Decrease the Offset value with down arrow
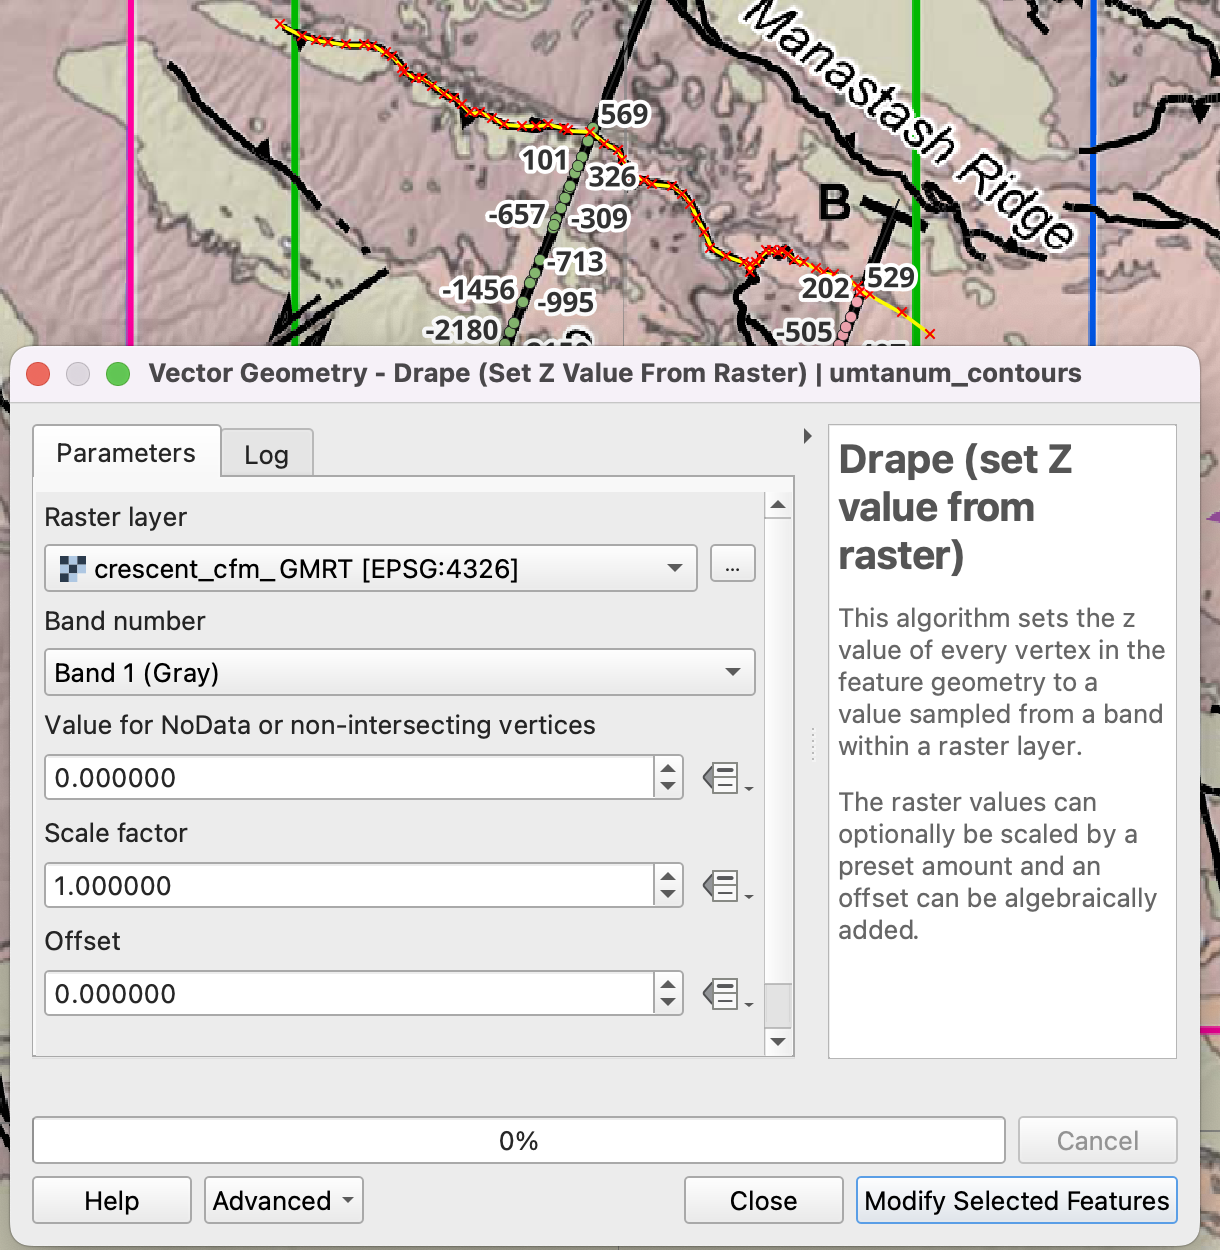Viewport: 1220px width, 1250px height. click(668, 1004)
